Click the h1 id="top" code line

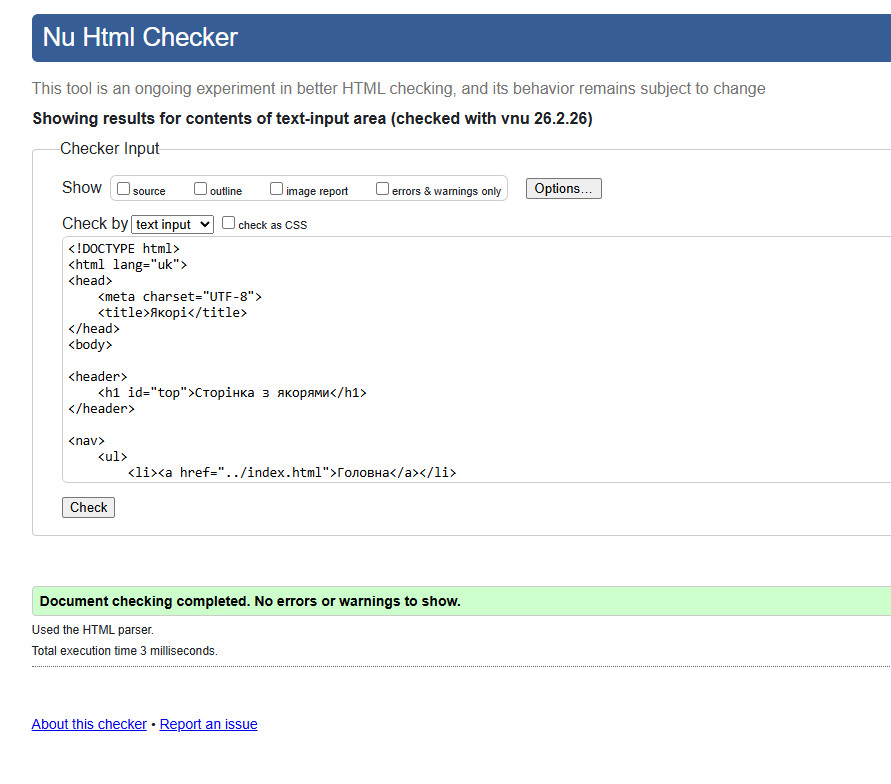(x=232, y=393)
